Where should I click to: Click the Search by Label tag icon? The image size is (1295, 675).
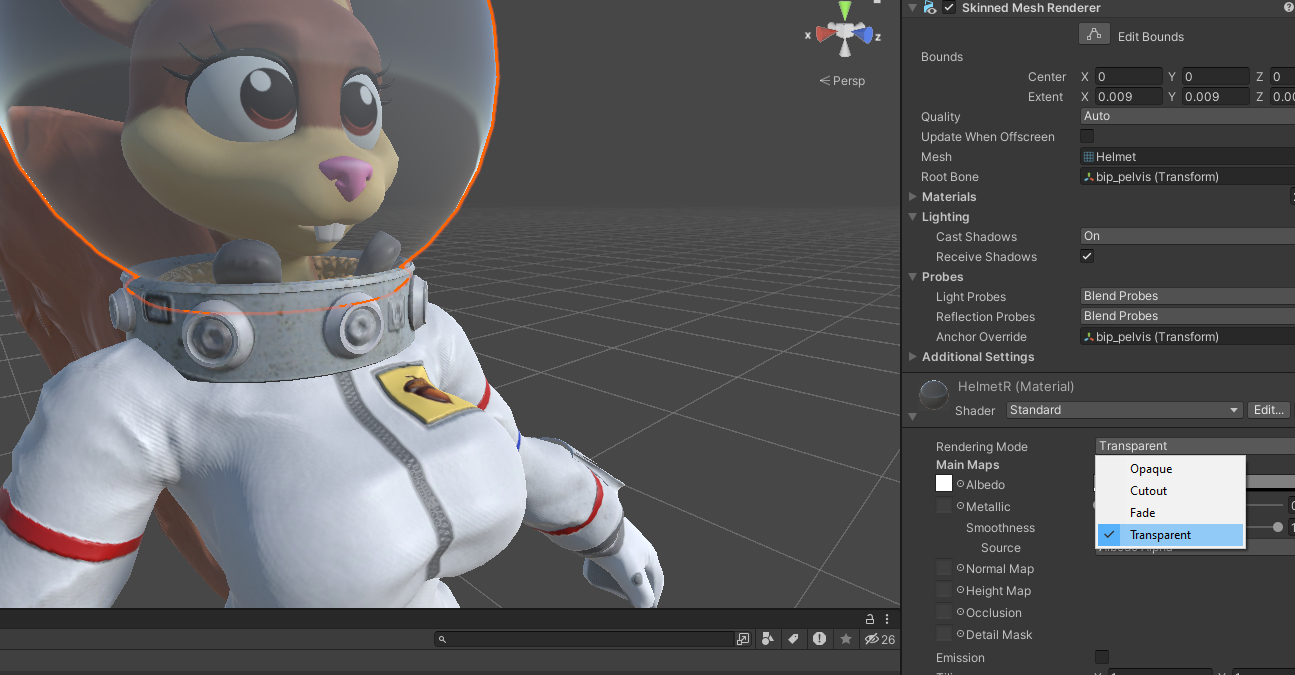794,639
